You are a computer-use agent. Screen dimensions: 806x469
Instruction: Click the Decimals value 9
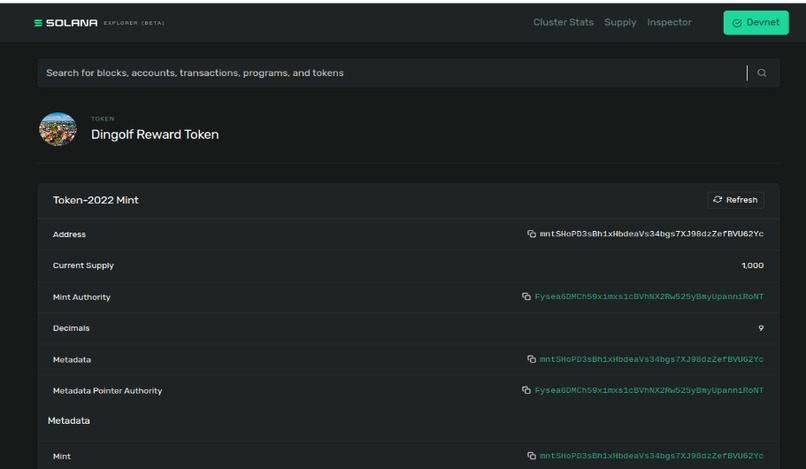761,328
